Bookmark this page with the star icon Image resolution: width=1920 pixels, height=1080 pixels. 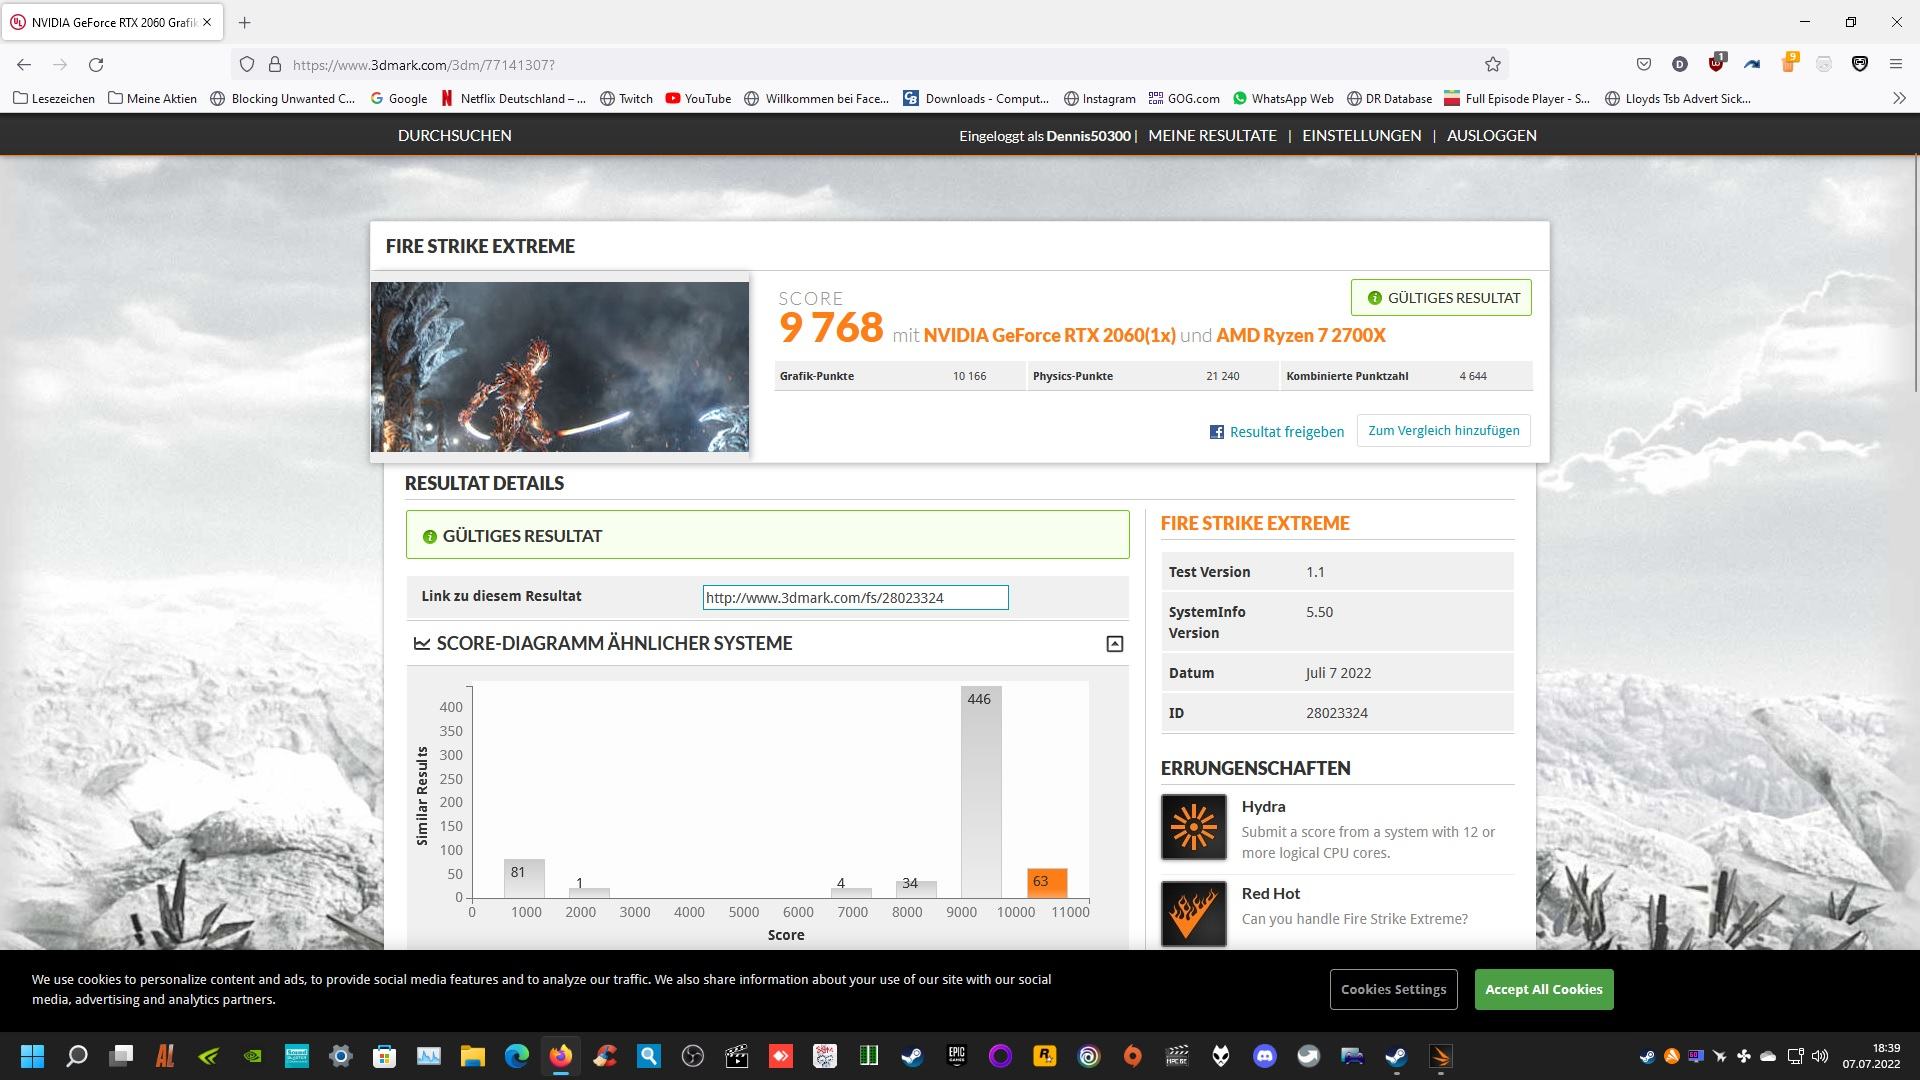point(1493,64)
